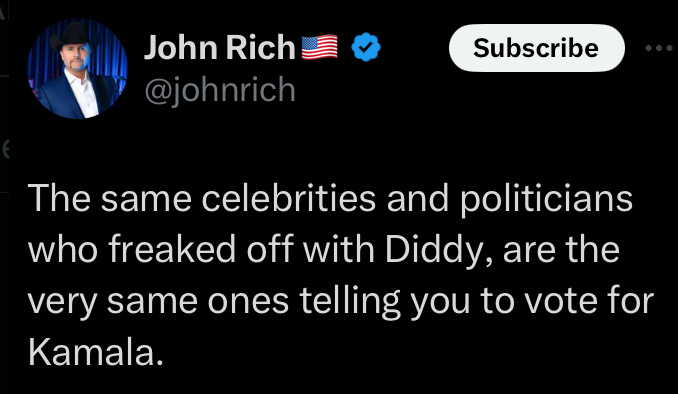Image resolution: width=678 pixels, height=394 pixels.
Task: Click the word ones in the tweet
Action: coord(248,302)
